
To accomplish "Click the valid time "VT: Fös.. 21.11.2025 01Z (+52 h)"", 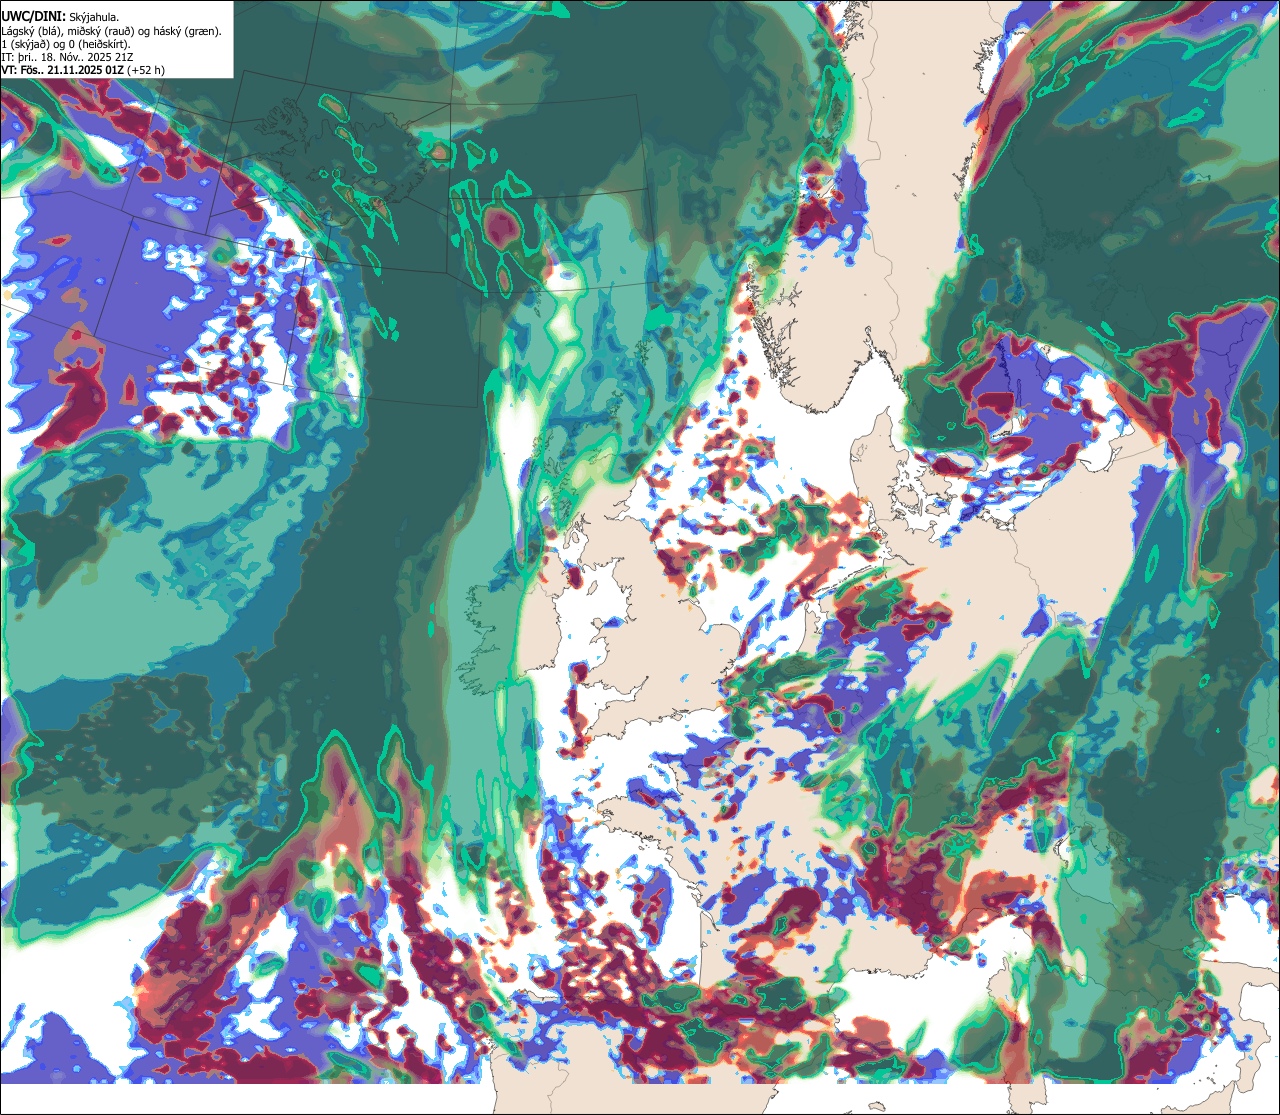I will pos(84,70).
